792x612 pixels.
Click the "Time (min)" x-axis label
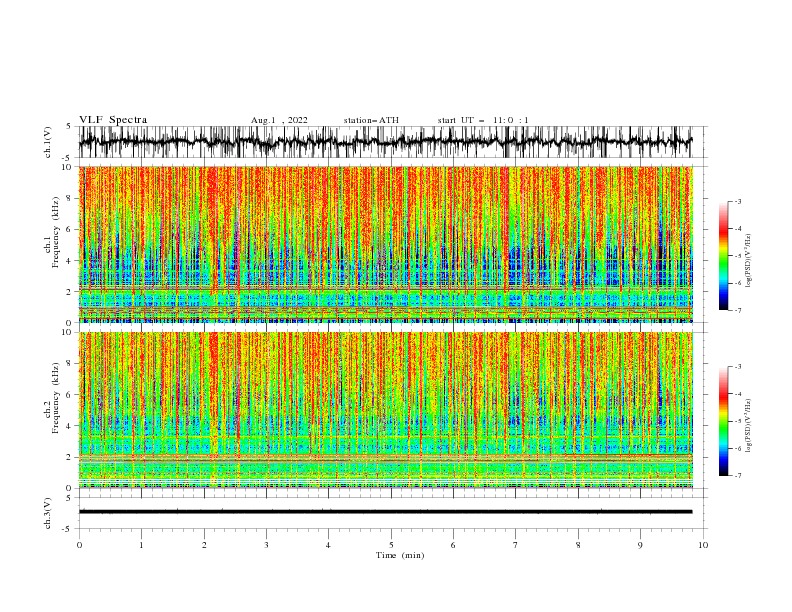tap(400, 555)
